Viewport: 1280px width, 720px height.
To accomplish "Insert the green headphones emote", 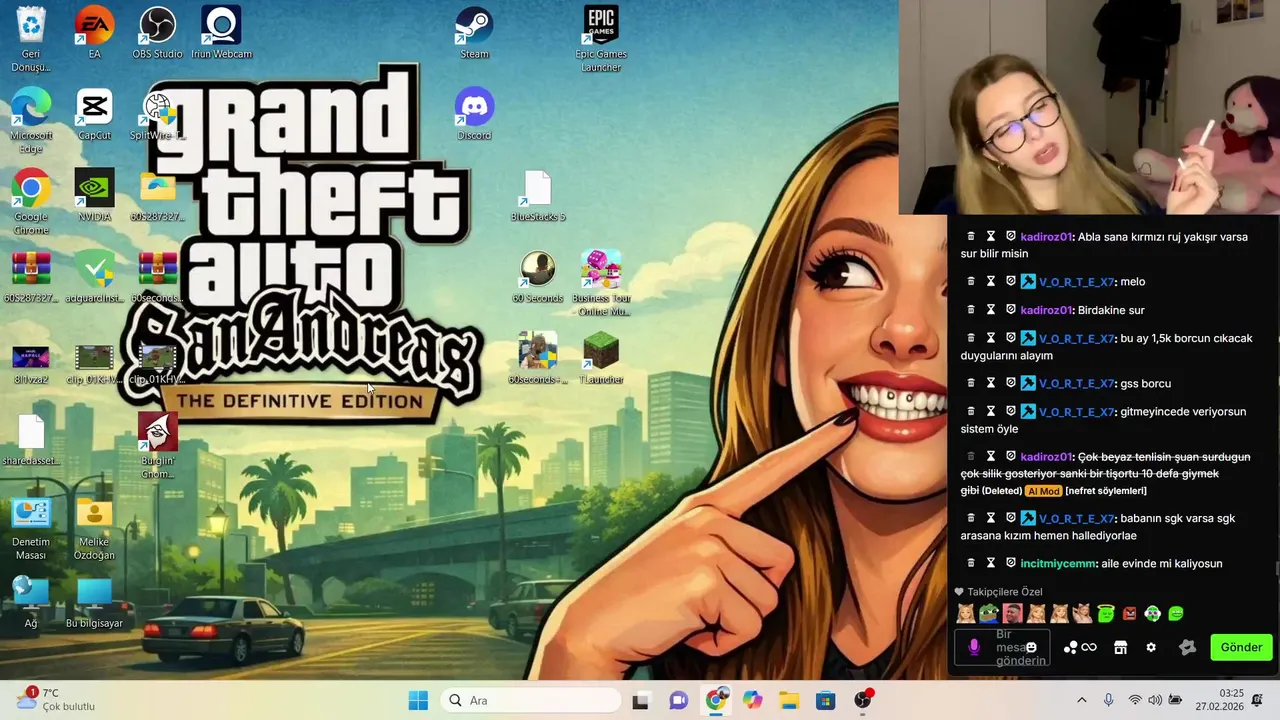I will [1152, 613].
